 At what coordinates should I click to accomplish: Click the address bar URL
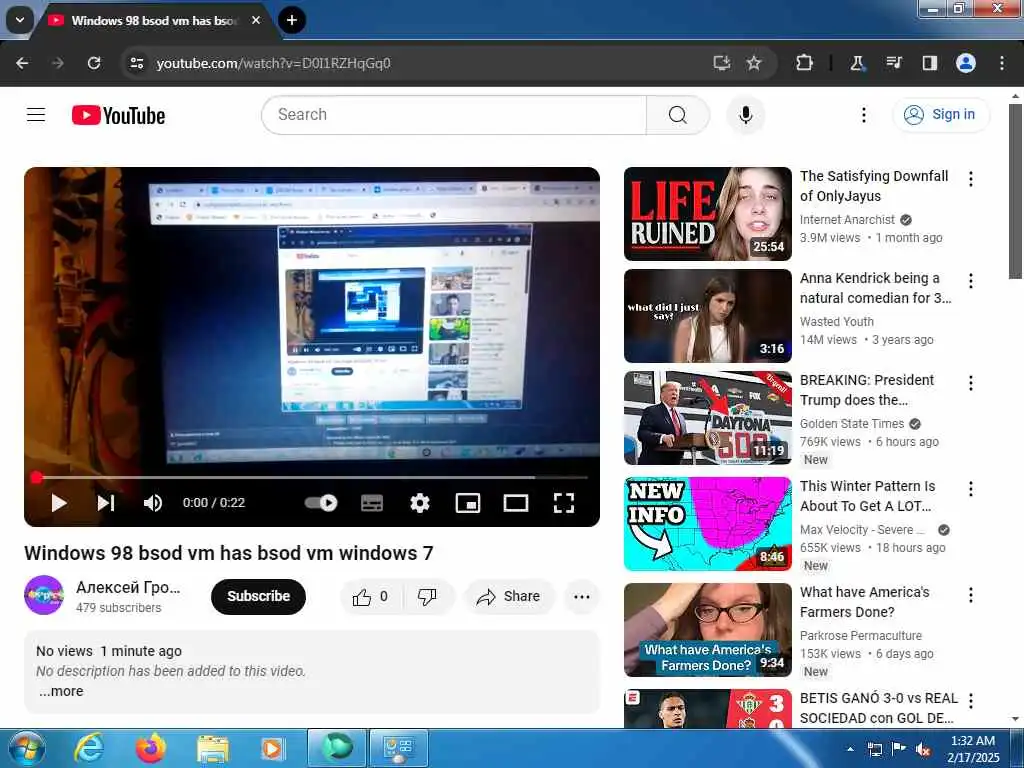[273, 63]
